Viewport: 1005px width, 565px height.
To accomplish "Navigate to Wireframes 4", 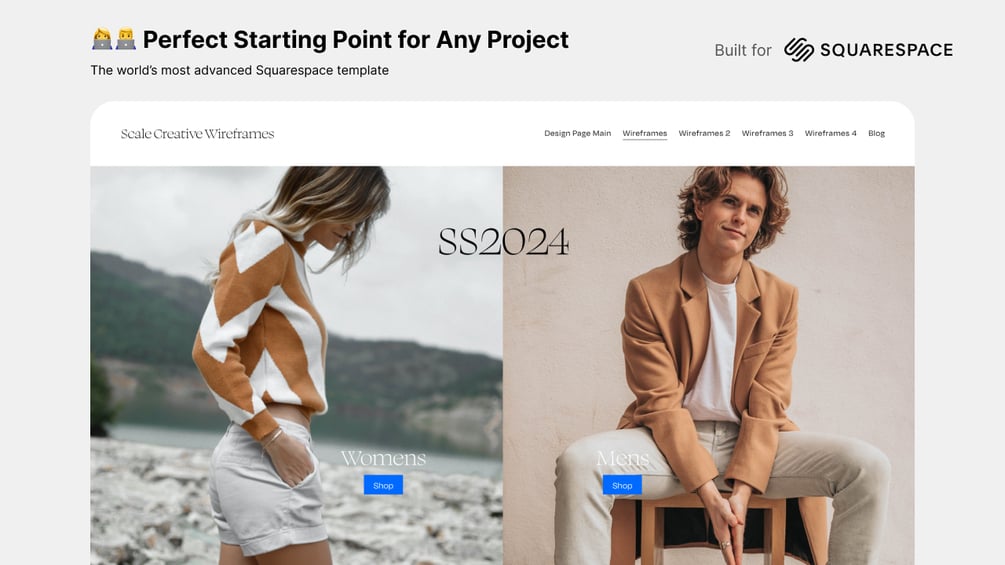I will pos(831,133).
